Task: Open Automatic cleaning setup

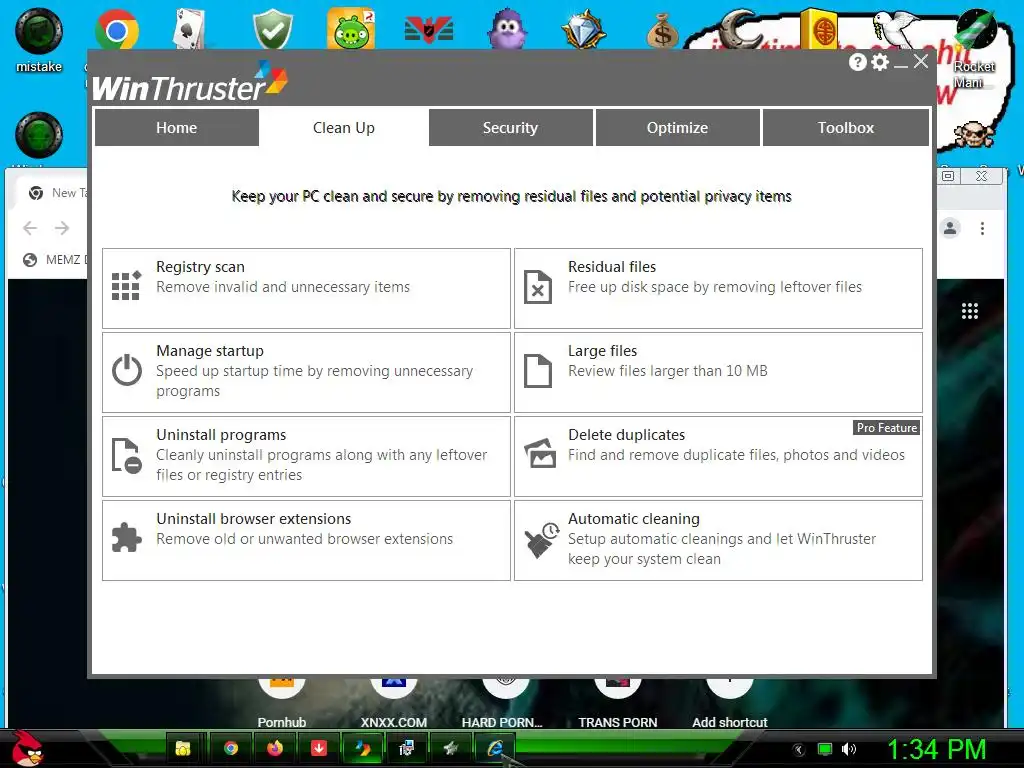Action: [x=718, y=540]
